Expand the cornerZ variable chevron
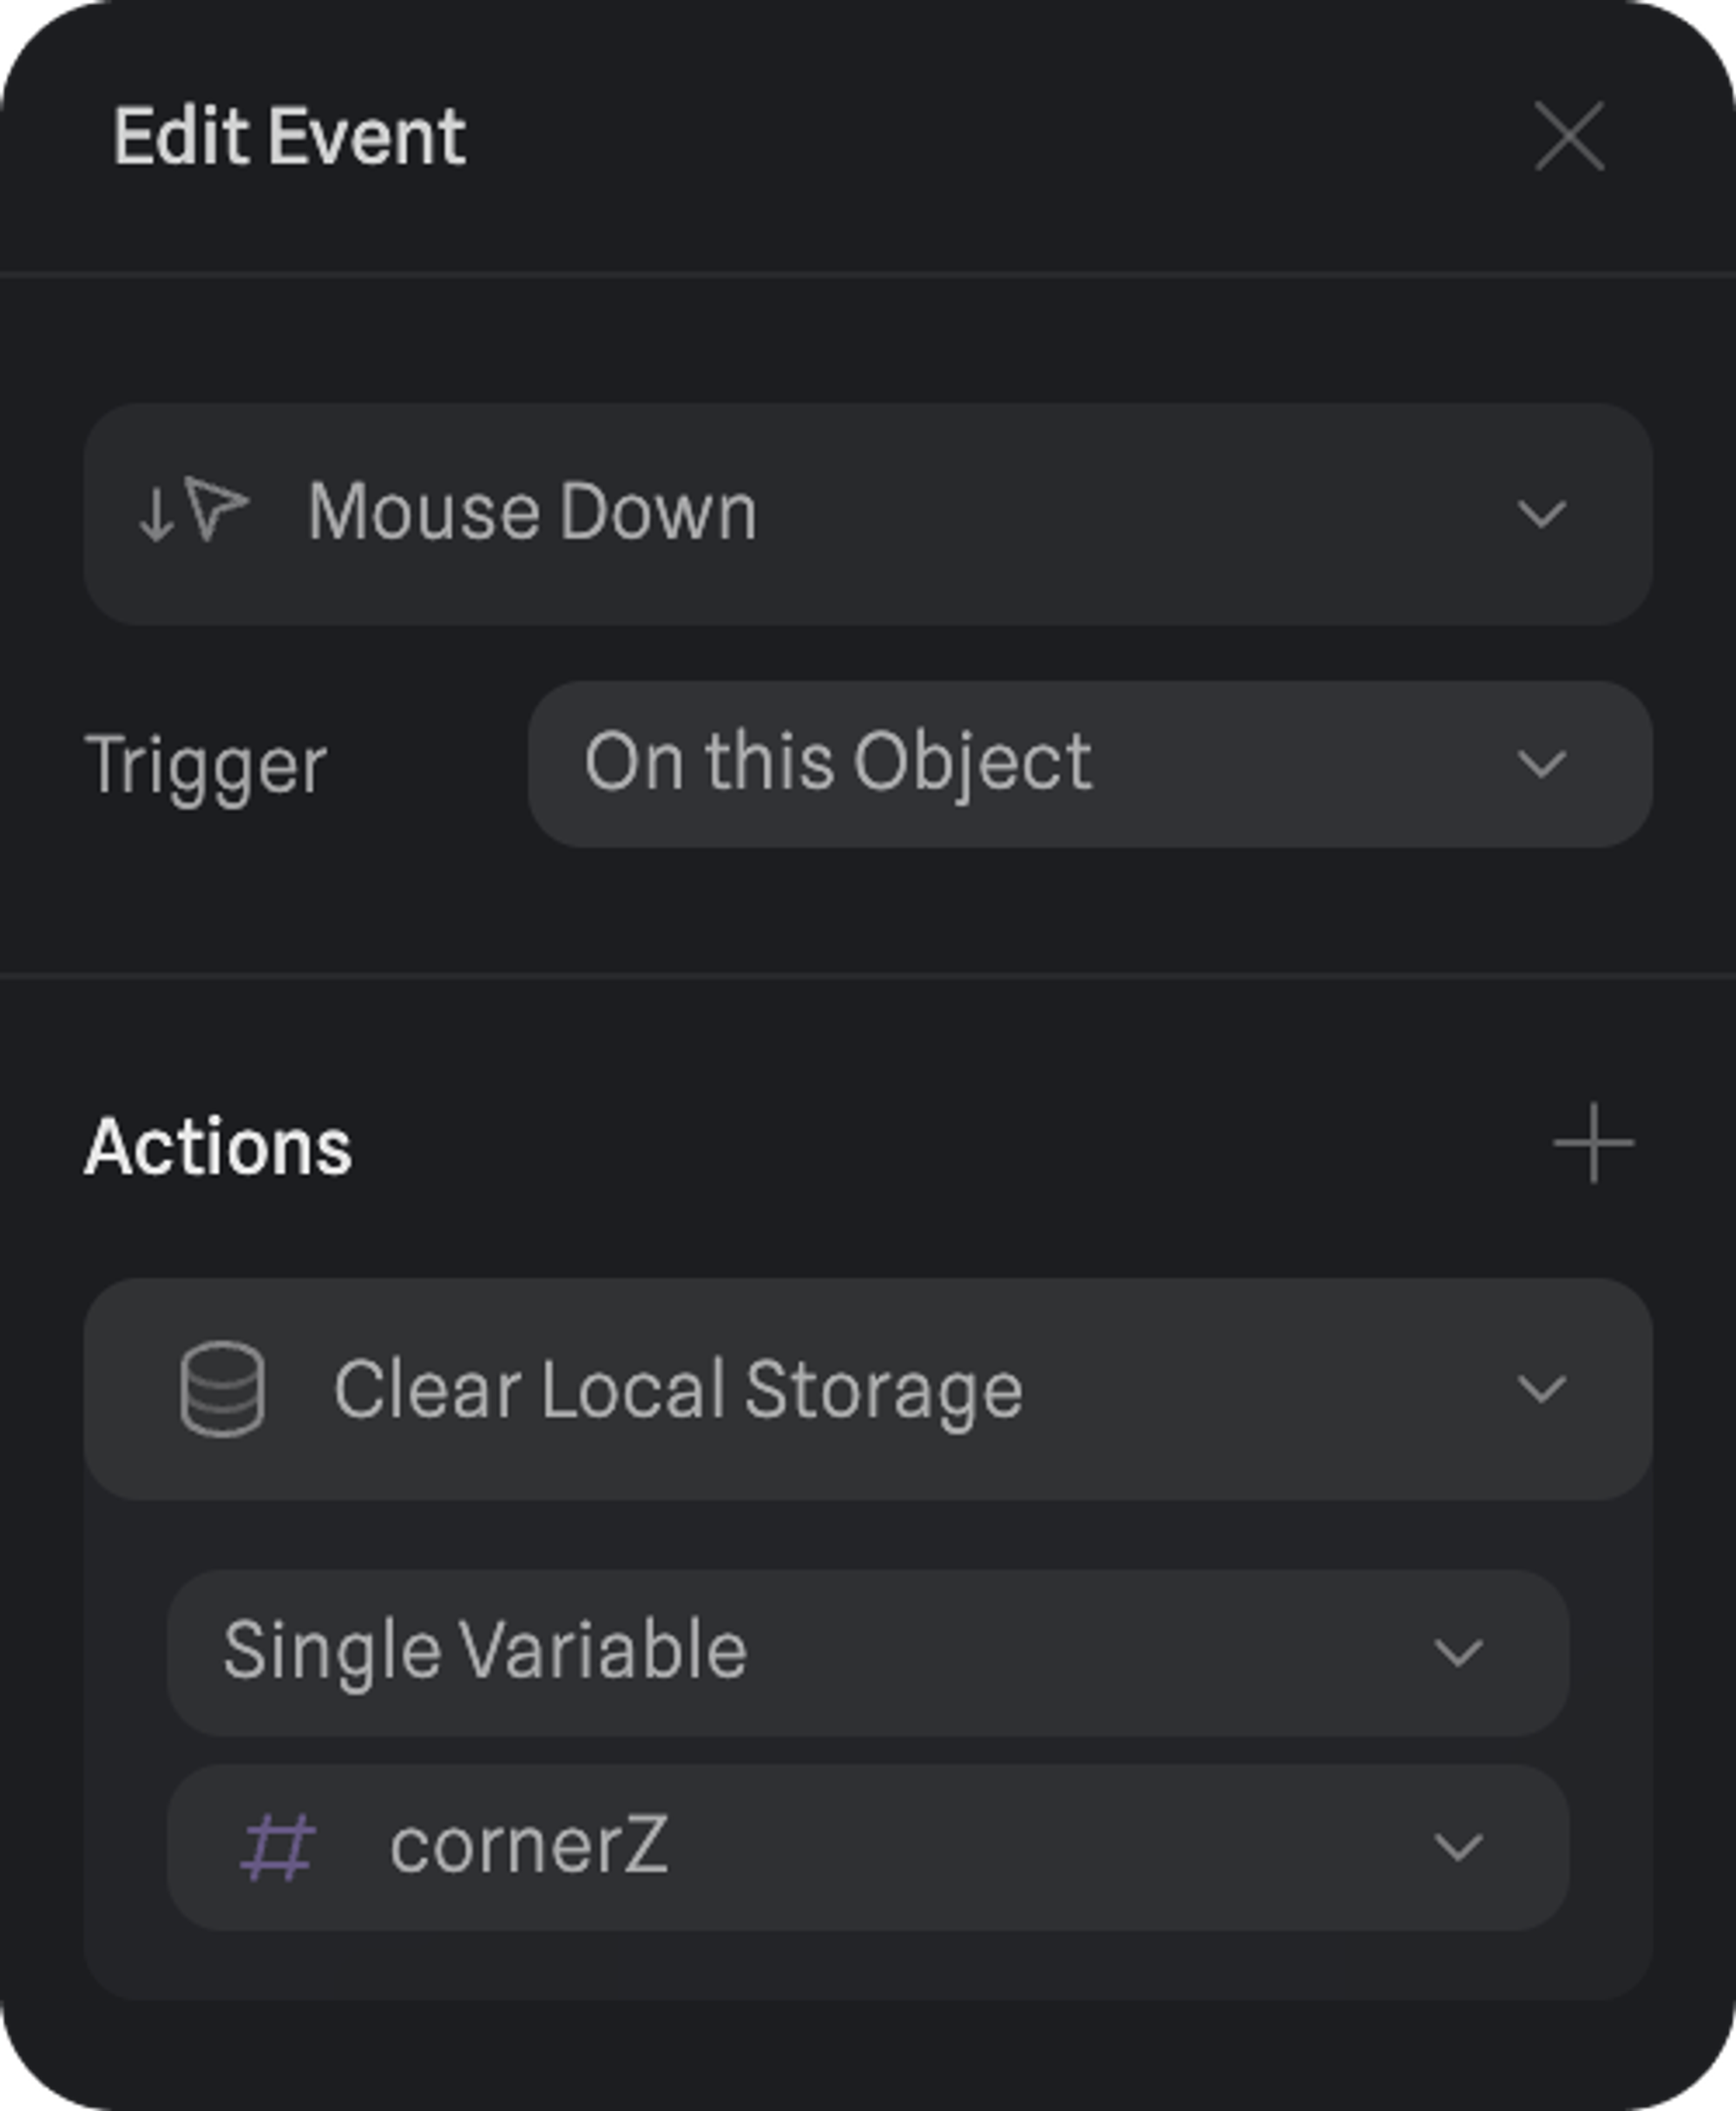The image size is (1736, 2111). (x=1457, y=1847)
